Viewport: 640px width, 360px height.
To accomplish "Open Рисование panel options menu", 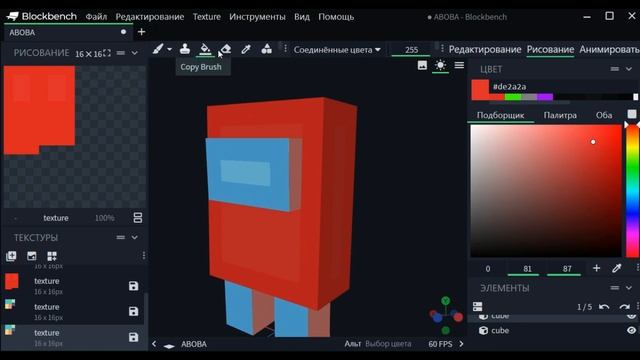I will pos(121,53).
